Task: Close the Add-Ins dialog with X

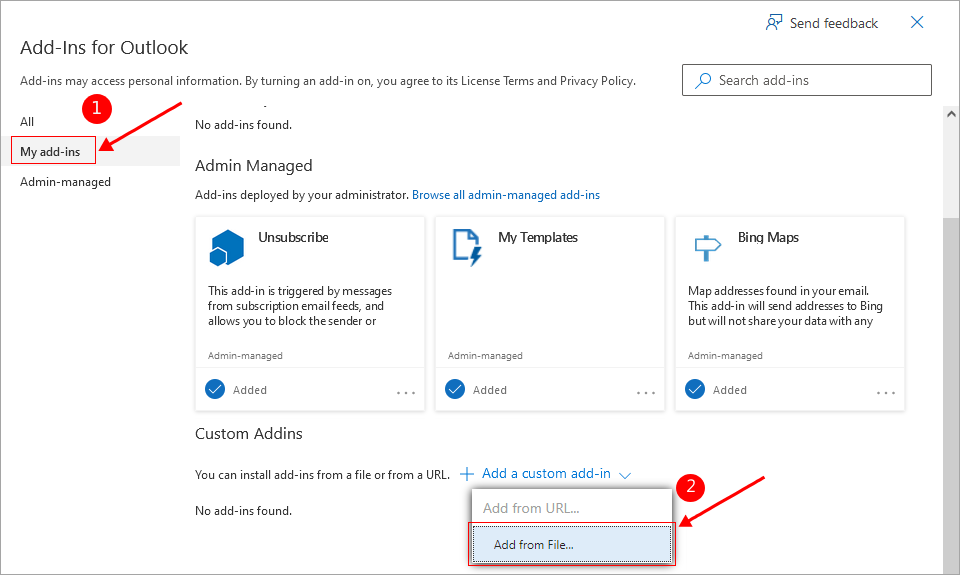Action: tap(917, 22)
